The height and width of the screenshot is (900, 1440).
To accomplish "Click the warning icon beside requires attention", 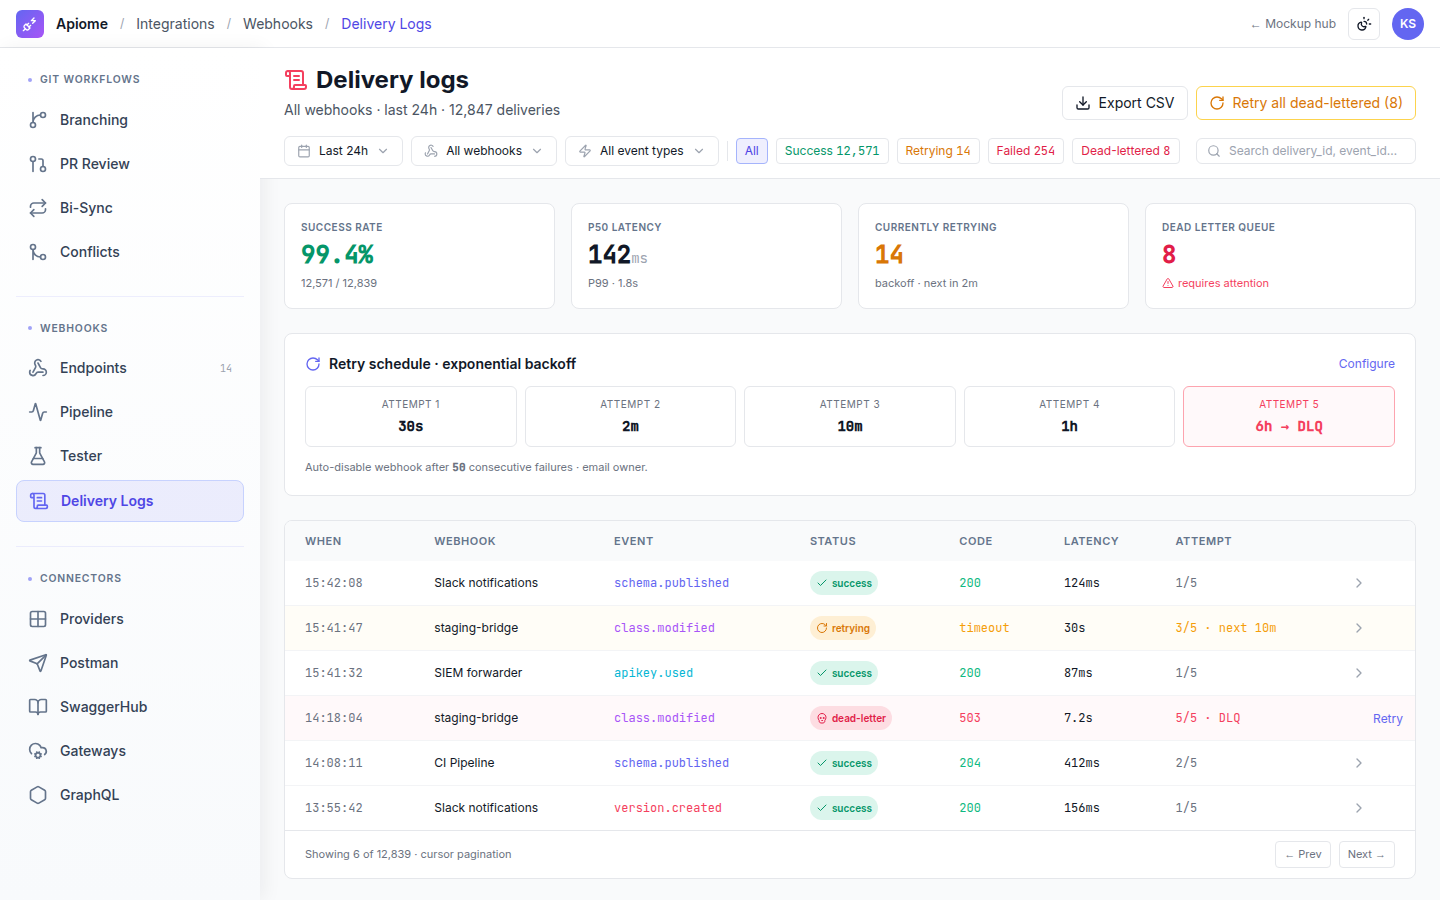I will click(x=1168, y=284).
